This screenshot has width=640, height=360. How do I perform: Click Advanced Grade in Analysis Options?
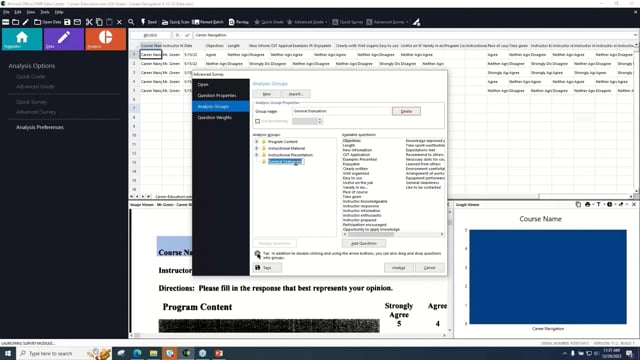click(35, 87)
